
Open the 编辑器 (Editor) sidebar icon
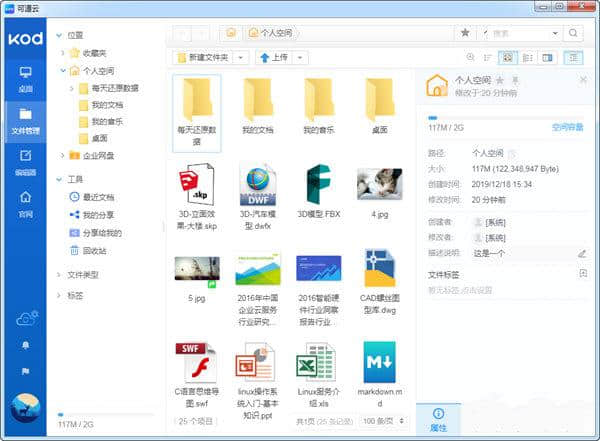24,160
